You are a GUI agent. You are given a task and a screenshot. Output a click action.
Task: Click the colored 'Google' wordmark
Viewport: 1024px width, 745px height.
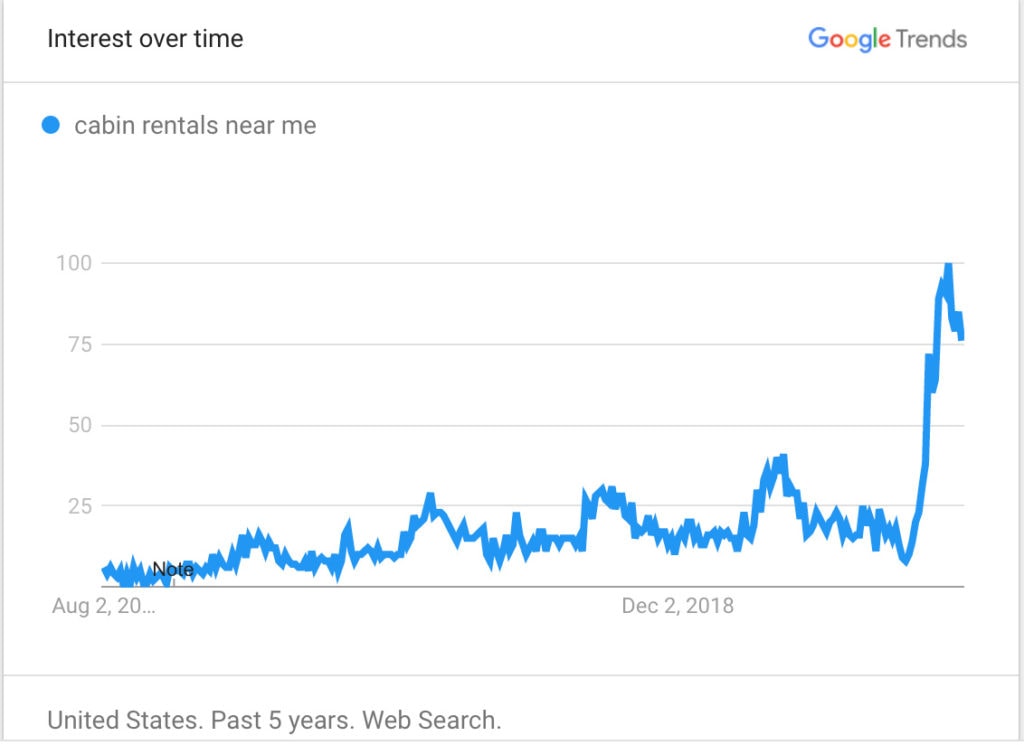849,40
